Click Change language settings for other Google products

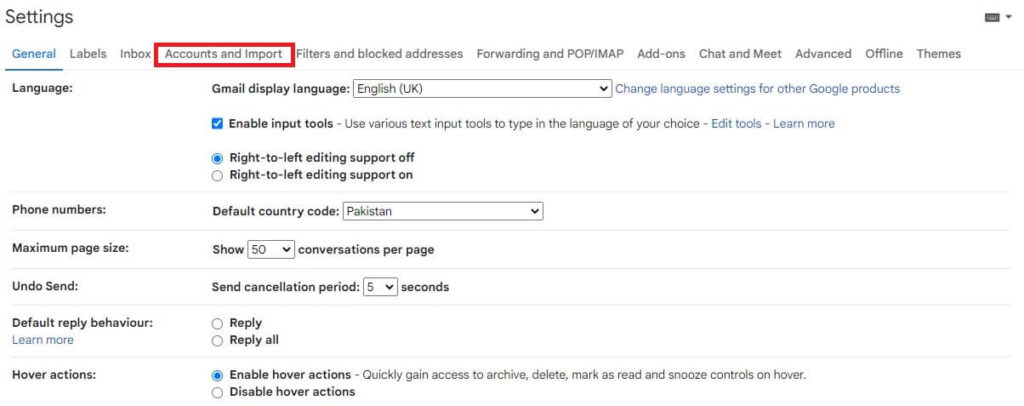757,89
